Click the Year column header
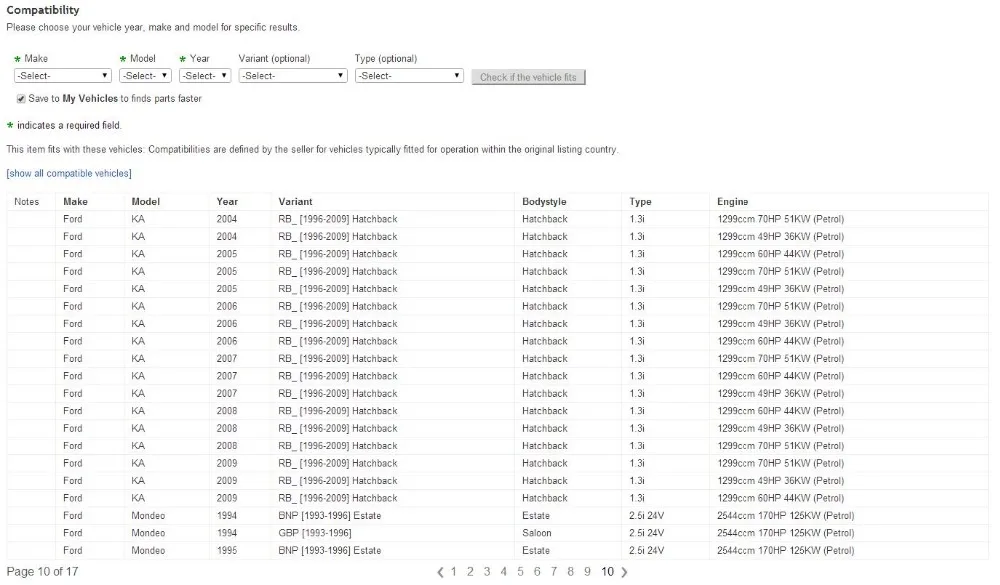This screenshot has width=1000, height=585. click(227, 202)
